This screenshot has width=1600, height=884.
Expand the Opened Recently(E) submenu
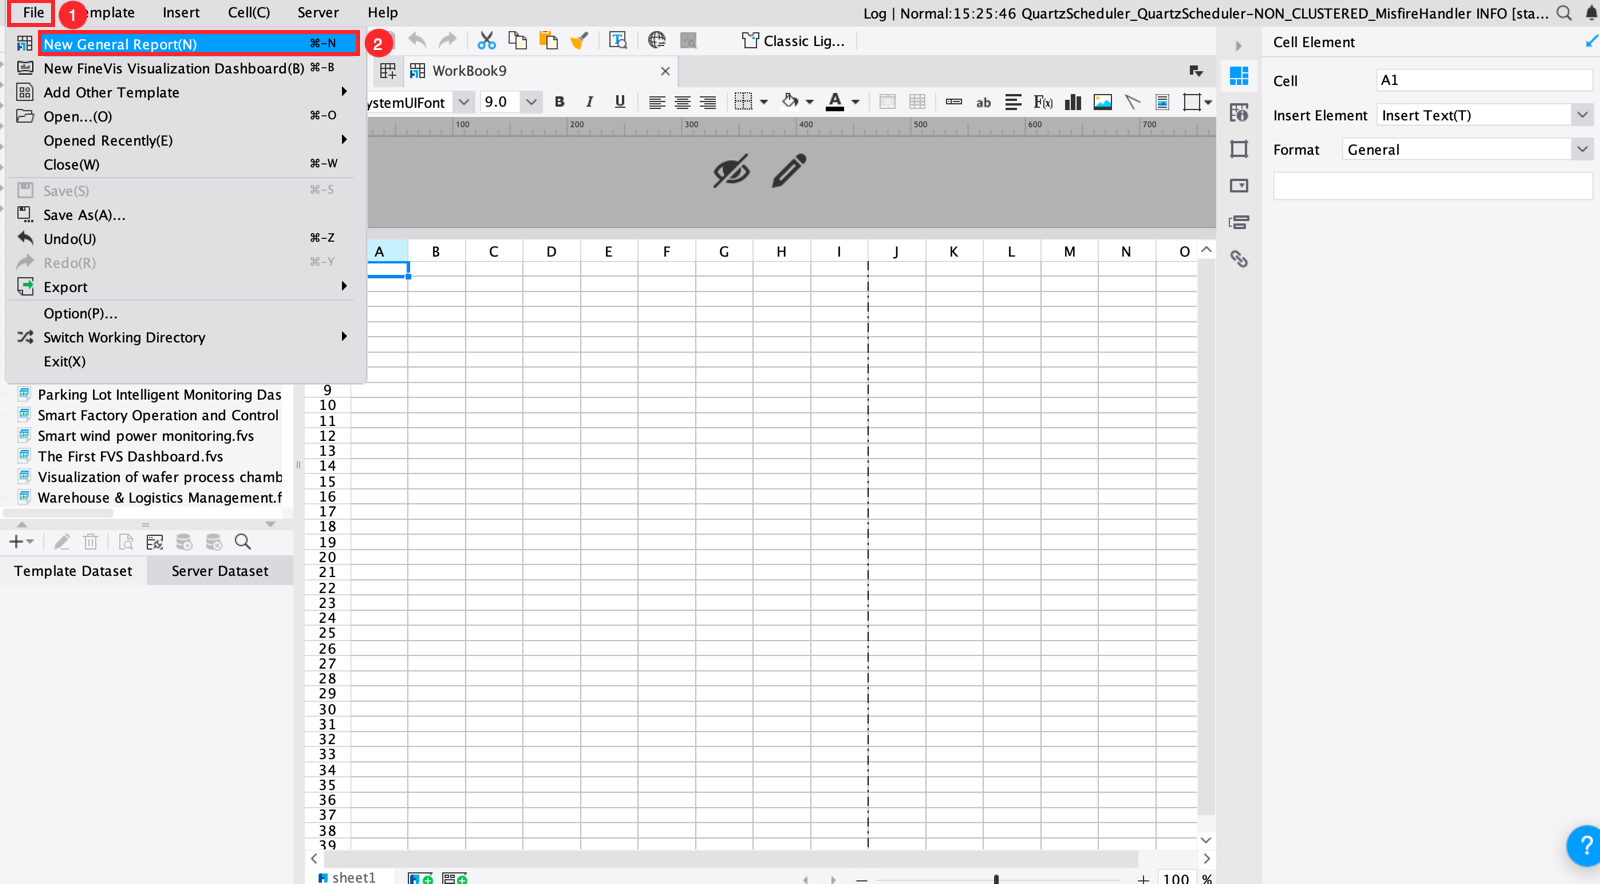tap(185, 140)
